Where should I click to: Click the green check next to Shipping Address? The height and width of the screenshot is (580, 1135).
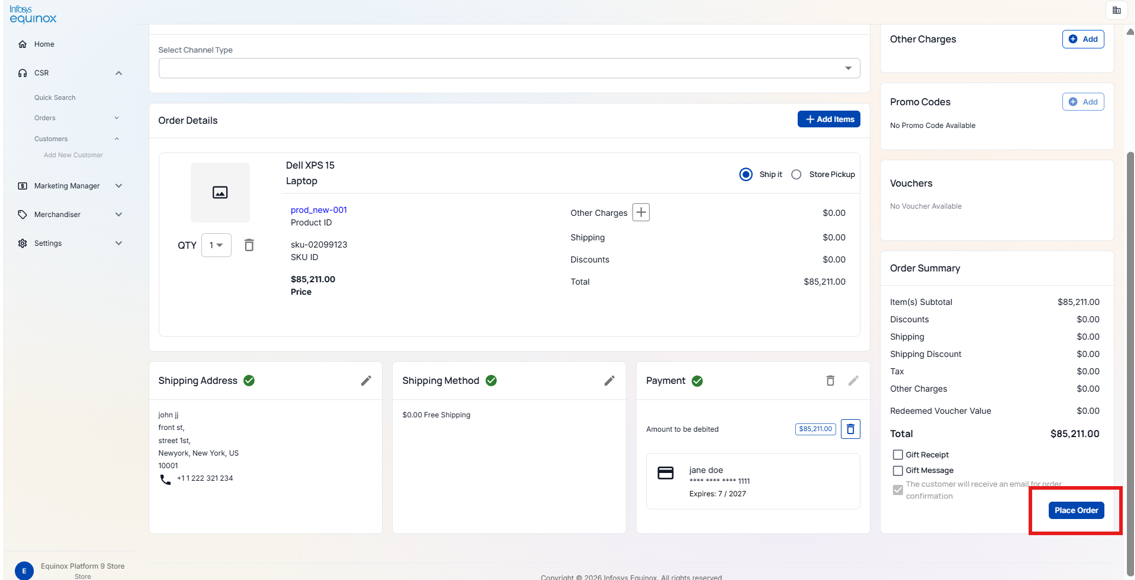pyautogui.click(x=249, y=380)
